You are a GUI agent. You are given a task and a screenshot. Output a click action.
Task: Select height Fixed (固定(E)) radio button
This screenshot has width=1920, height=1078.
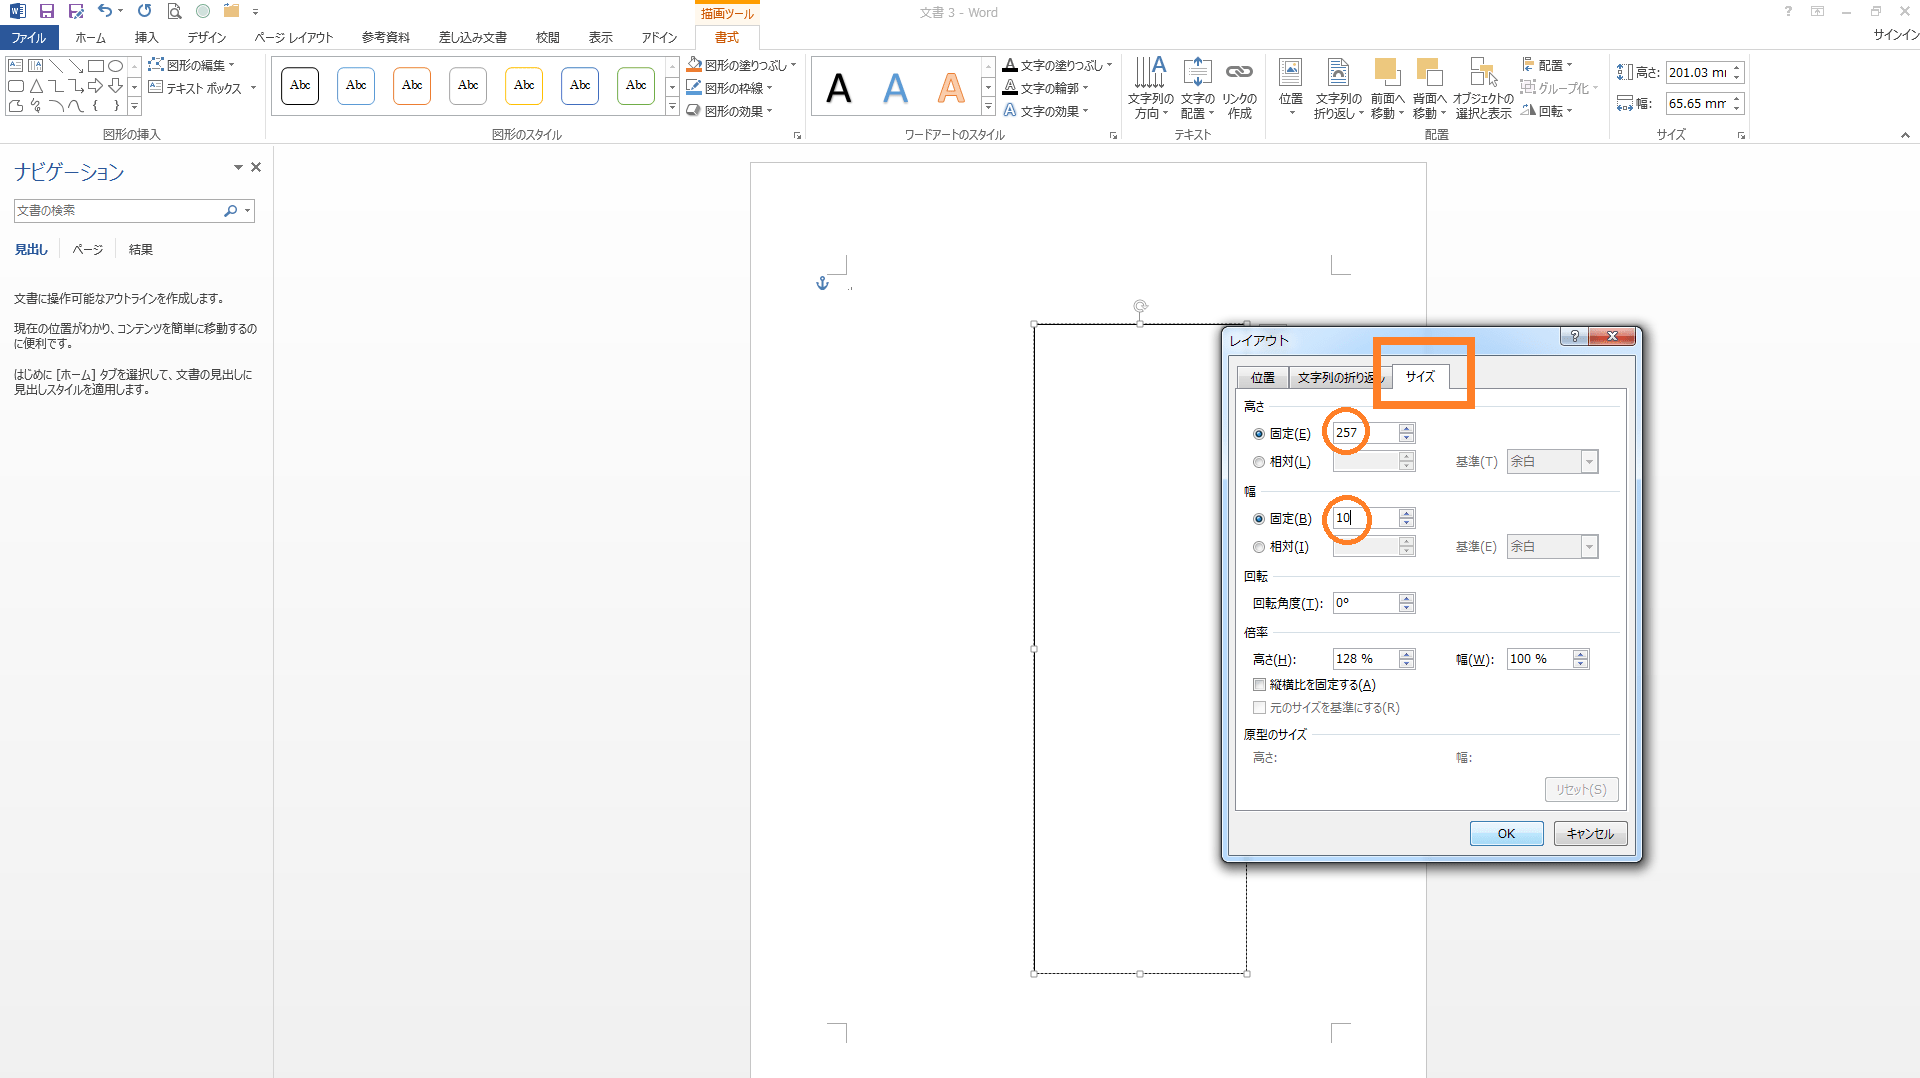coord(1259,434)
